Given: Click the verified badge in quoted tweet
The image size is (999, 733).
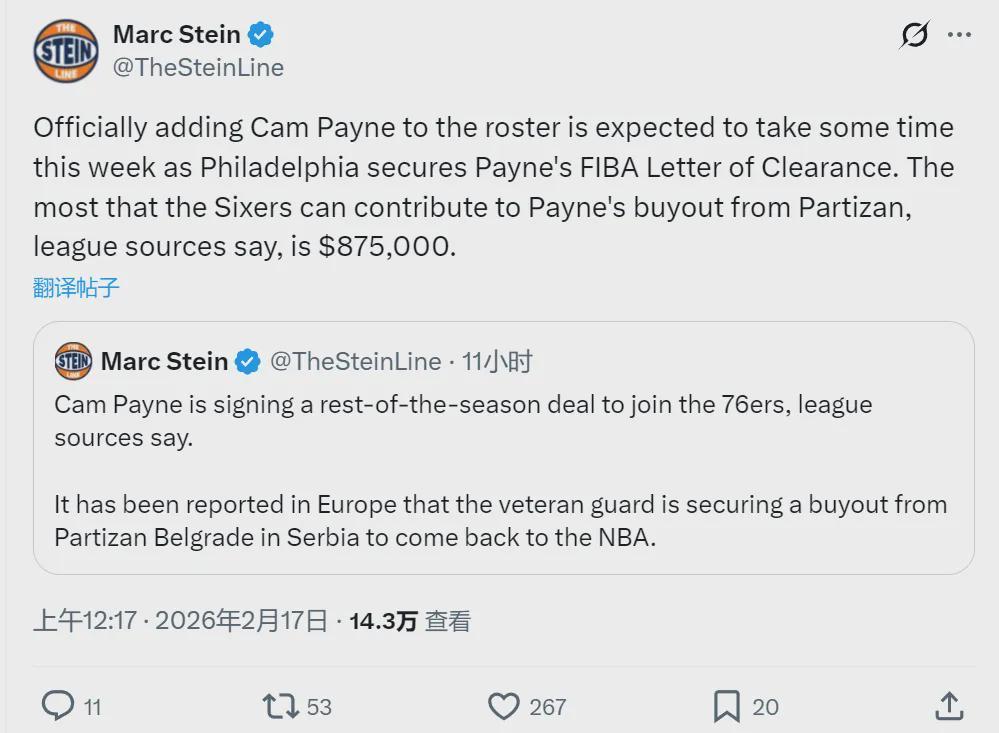Looking at the screenshot, I should [248, 361].
